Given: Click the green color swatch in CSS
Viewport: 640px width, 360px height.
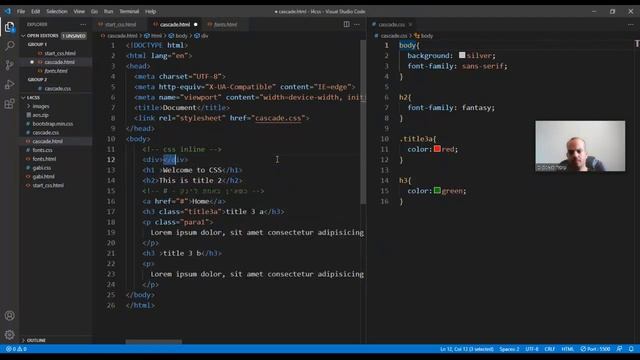Looking at the screenshot, I should pos(437,190).
